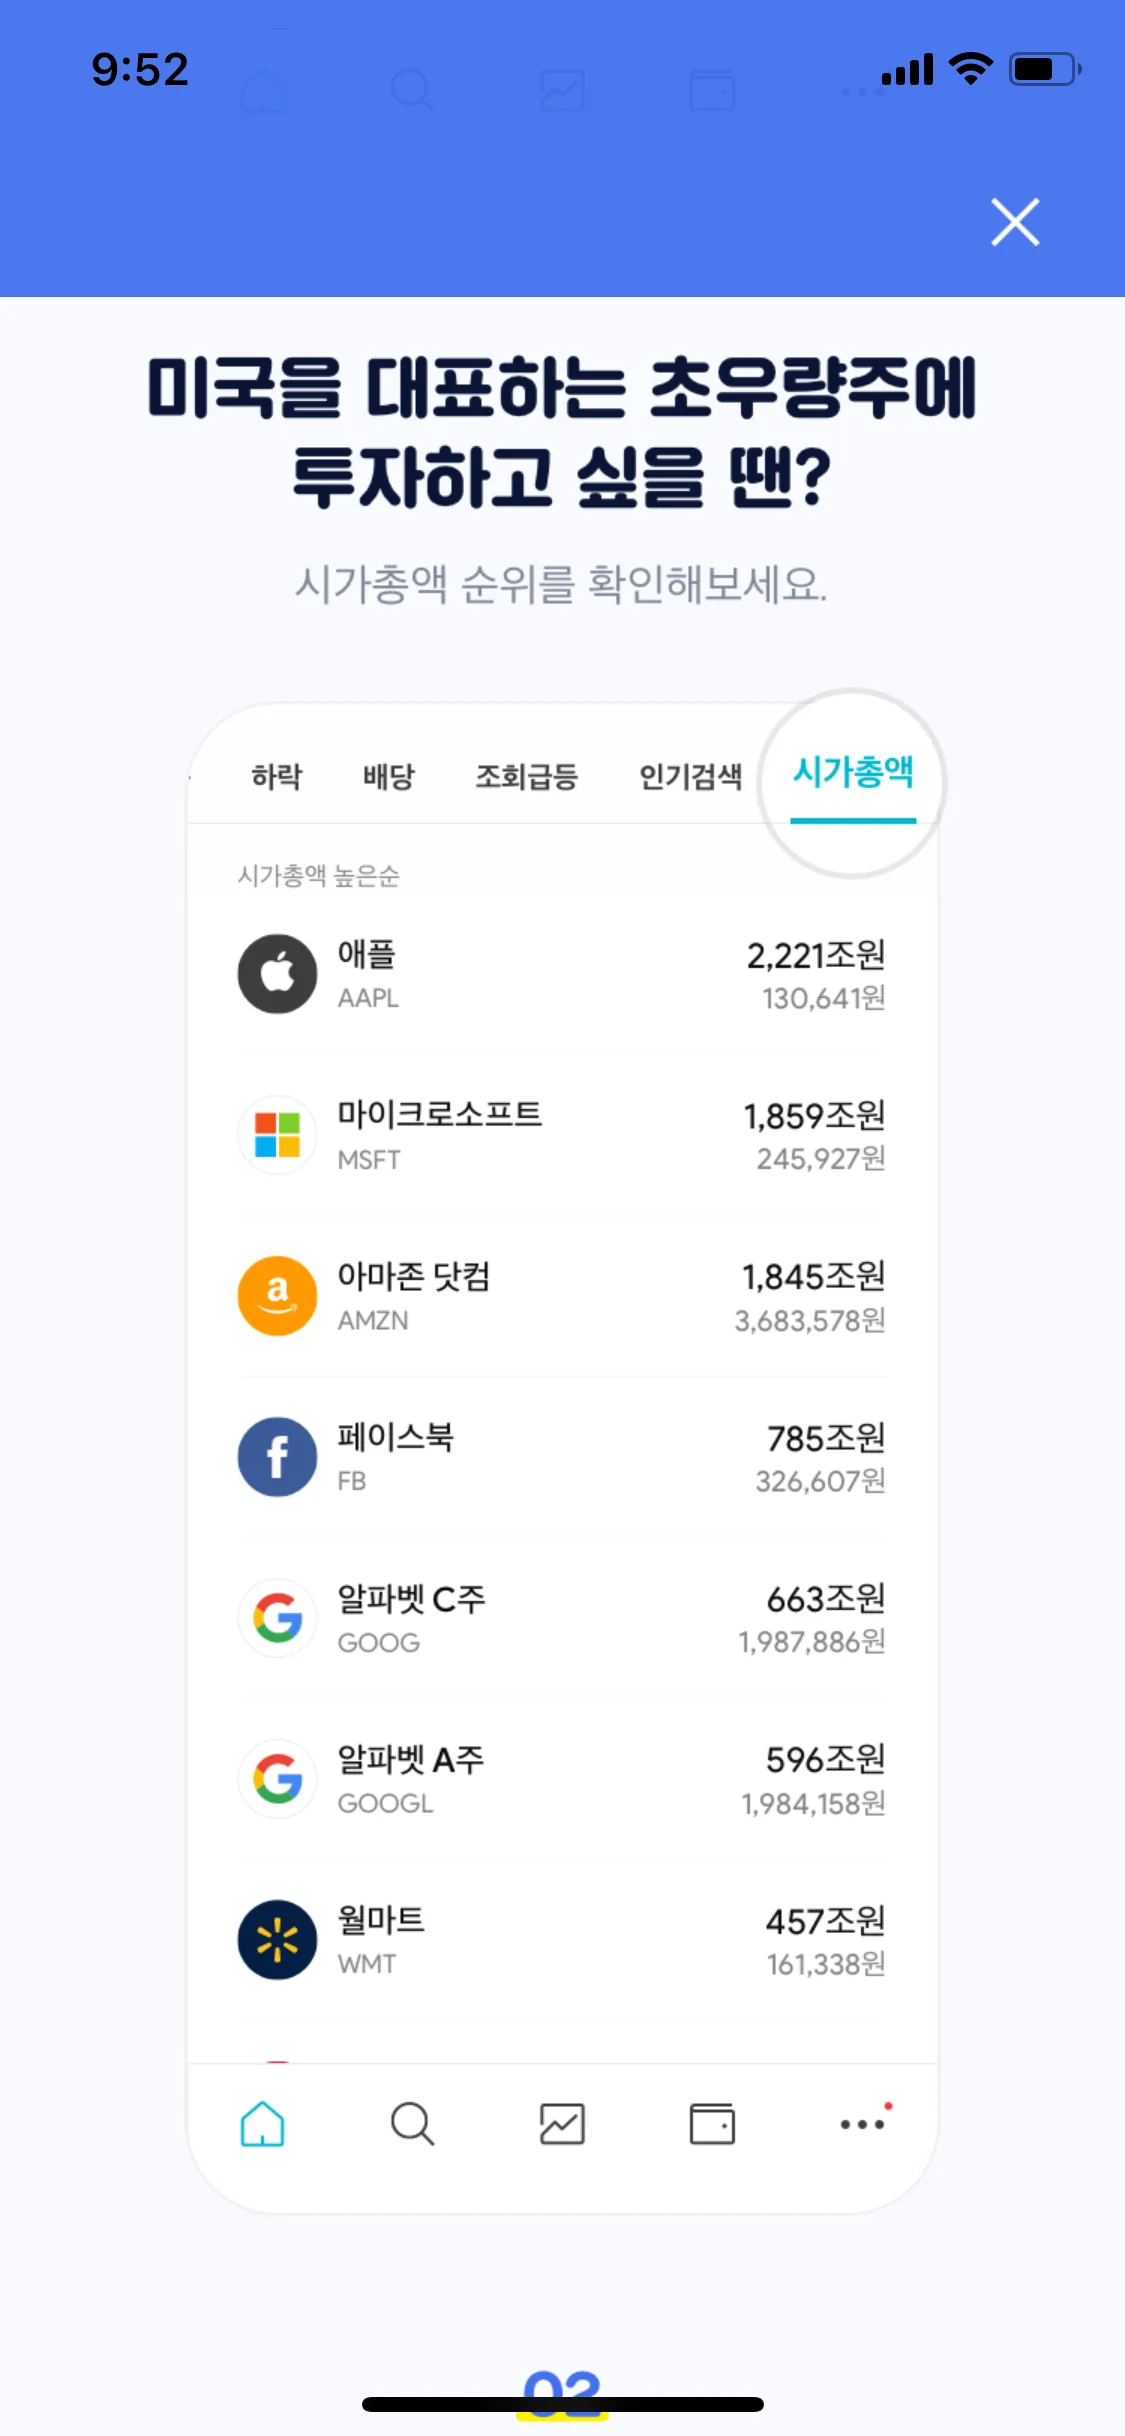Tap the Amazon logo icon

[x=277, y=1296]
